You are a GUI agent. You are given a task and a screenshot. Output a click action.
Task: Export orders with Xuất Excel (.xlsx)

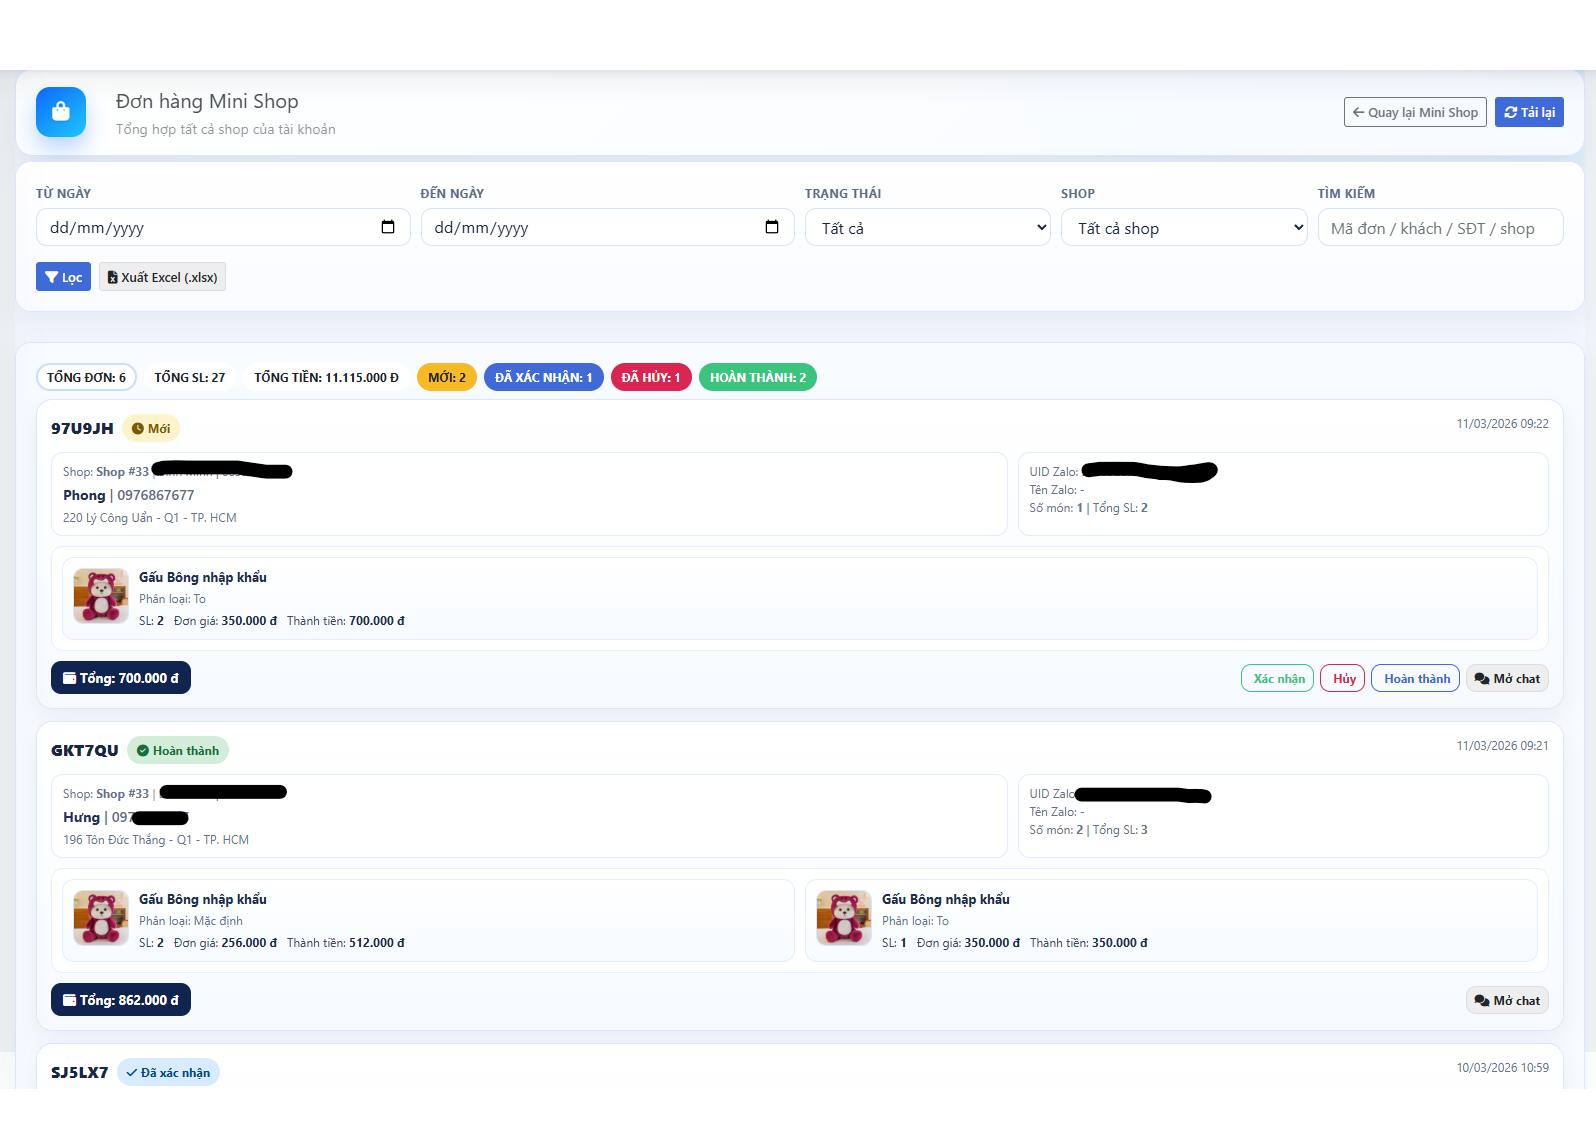pos(162,277)
